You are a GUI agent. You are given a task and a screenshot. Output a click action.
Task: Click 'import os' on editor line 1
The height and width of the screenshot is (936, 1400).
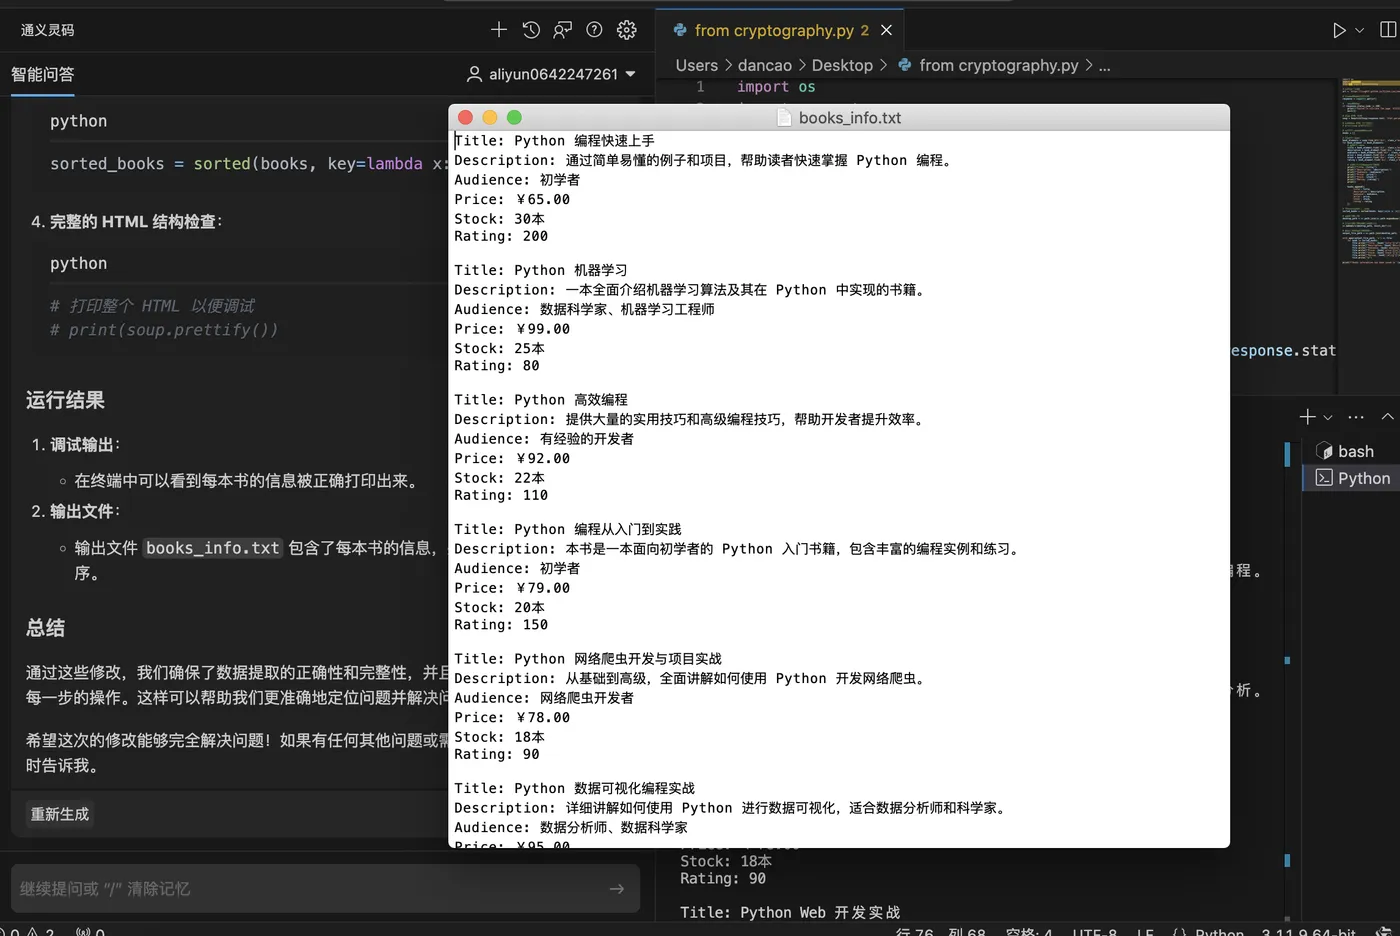coord(776,87)
